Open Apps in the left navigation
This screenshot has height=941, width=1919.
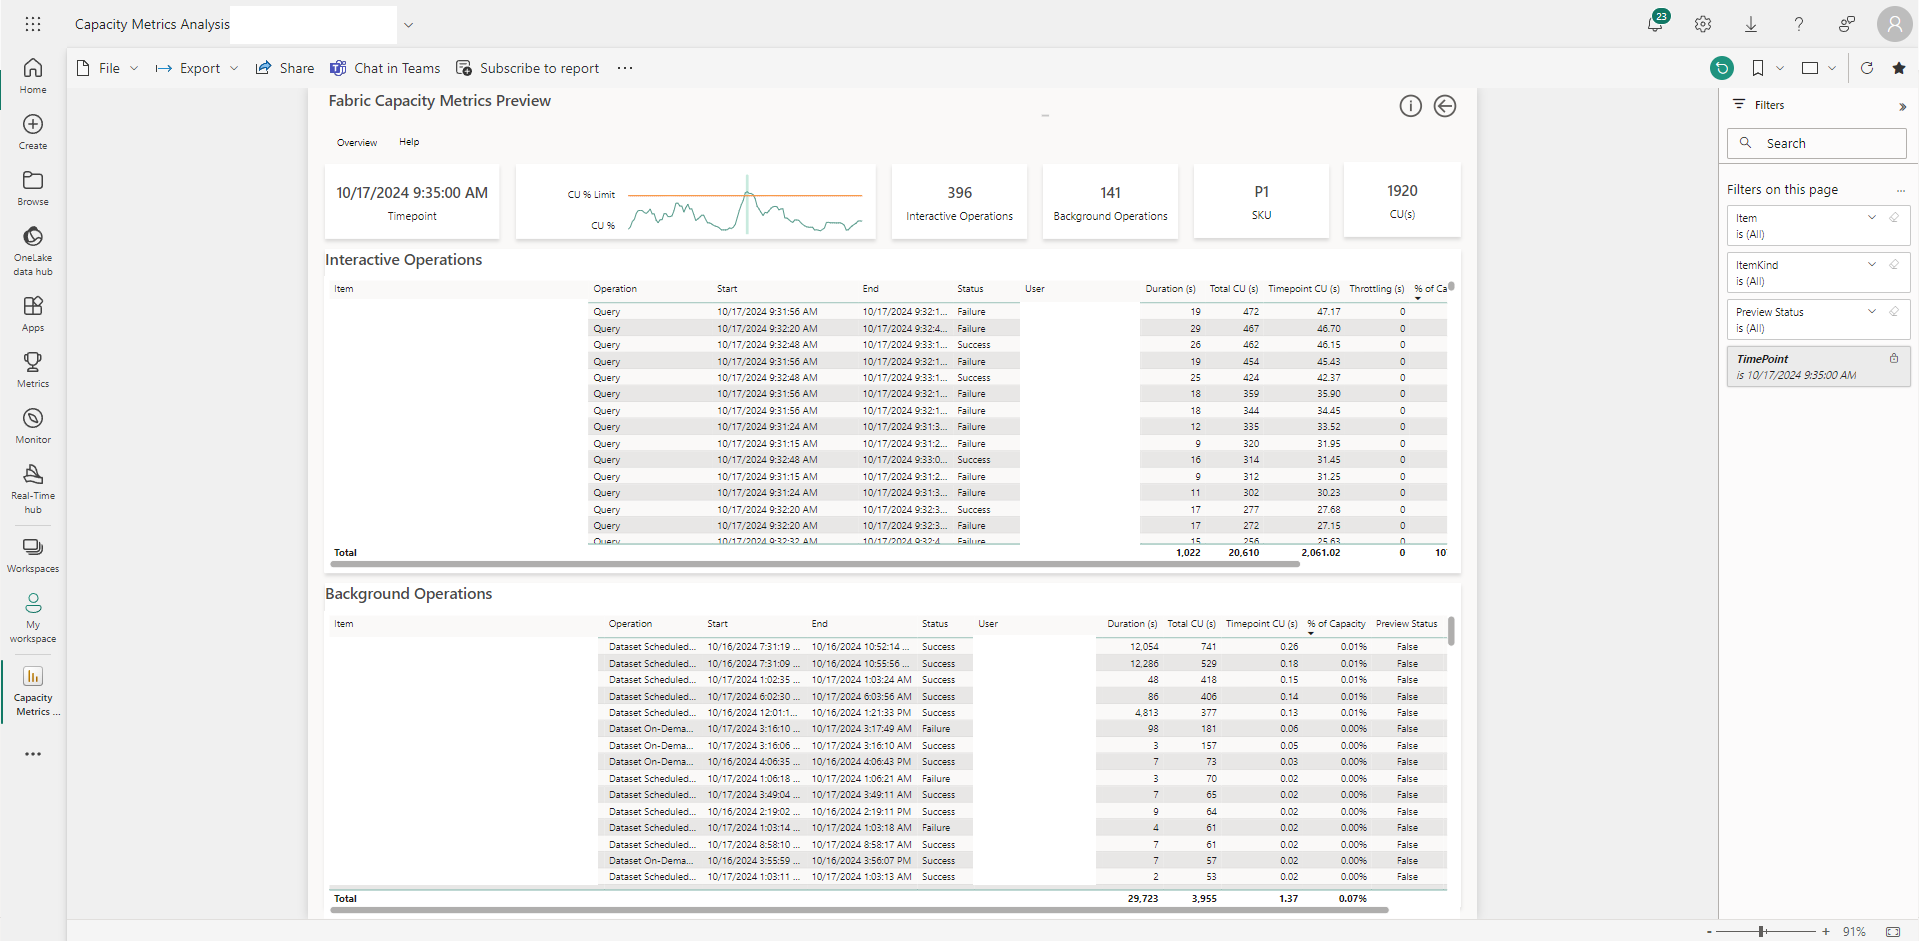click(x=33, y=314)
